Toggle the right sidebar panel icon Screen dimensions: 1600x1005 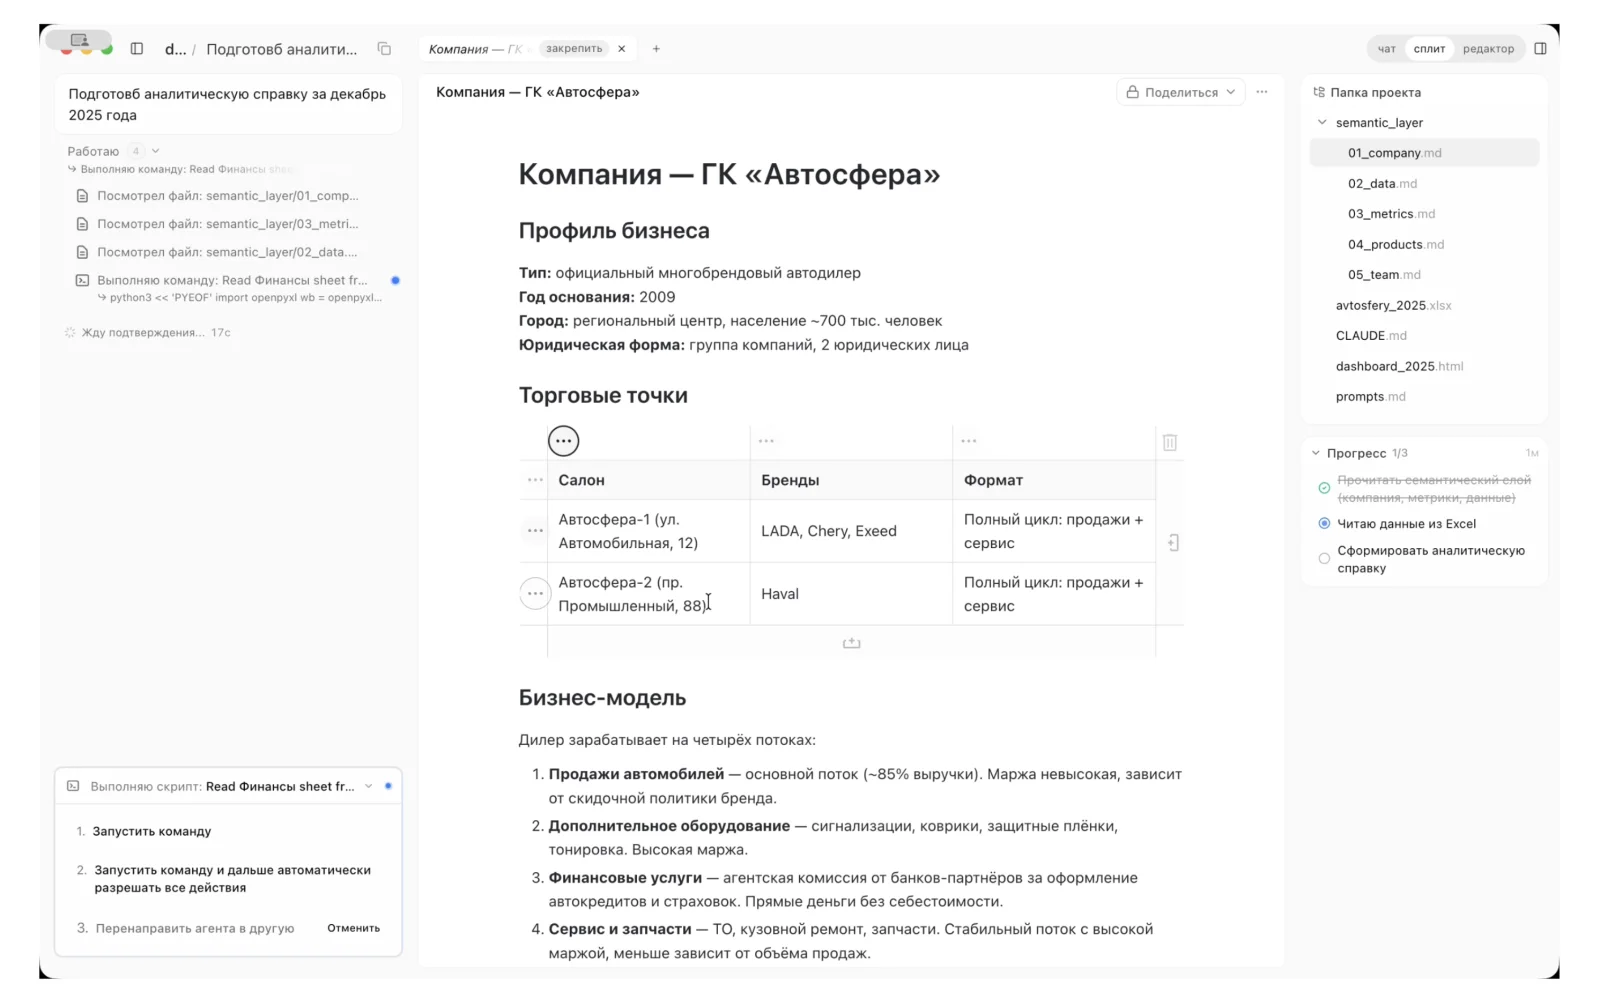click(x=1540, y=48)
